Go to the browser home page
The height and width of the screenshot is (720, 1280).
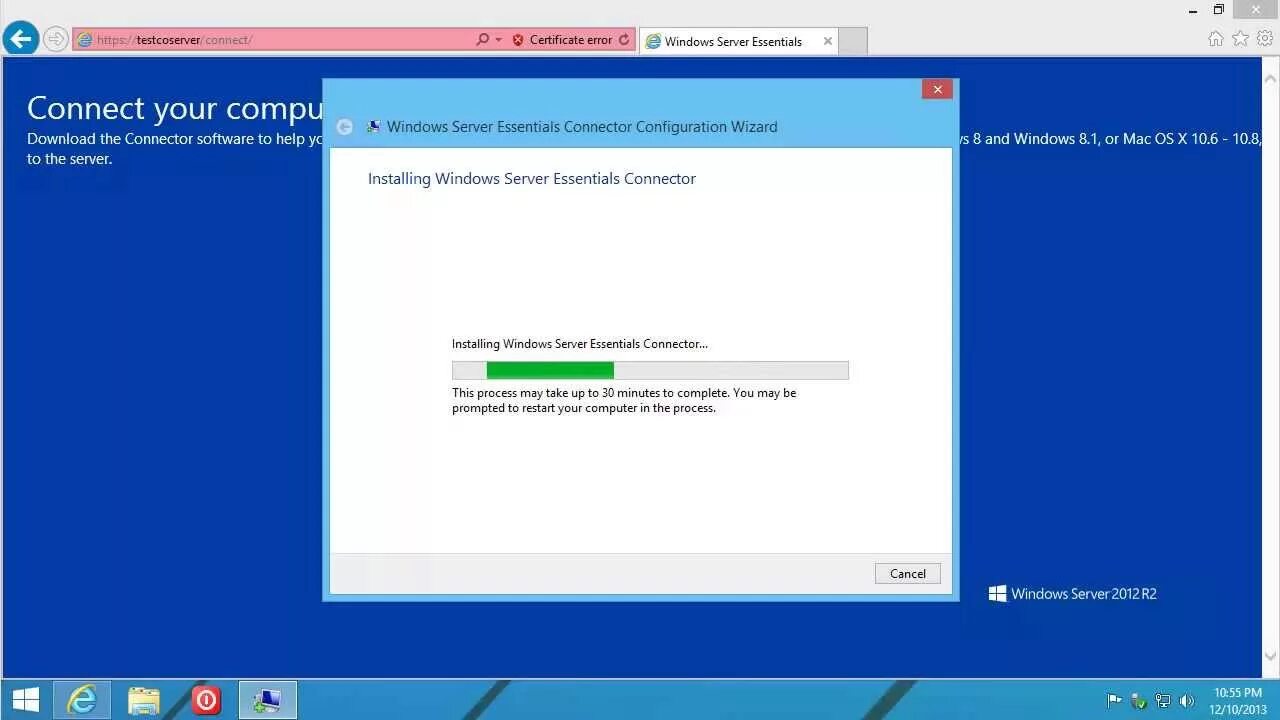coord(1215,39)
